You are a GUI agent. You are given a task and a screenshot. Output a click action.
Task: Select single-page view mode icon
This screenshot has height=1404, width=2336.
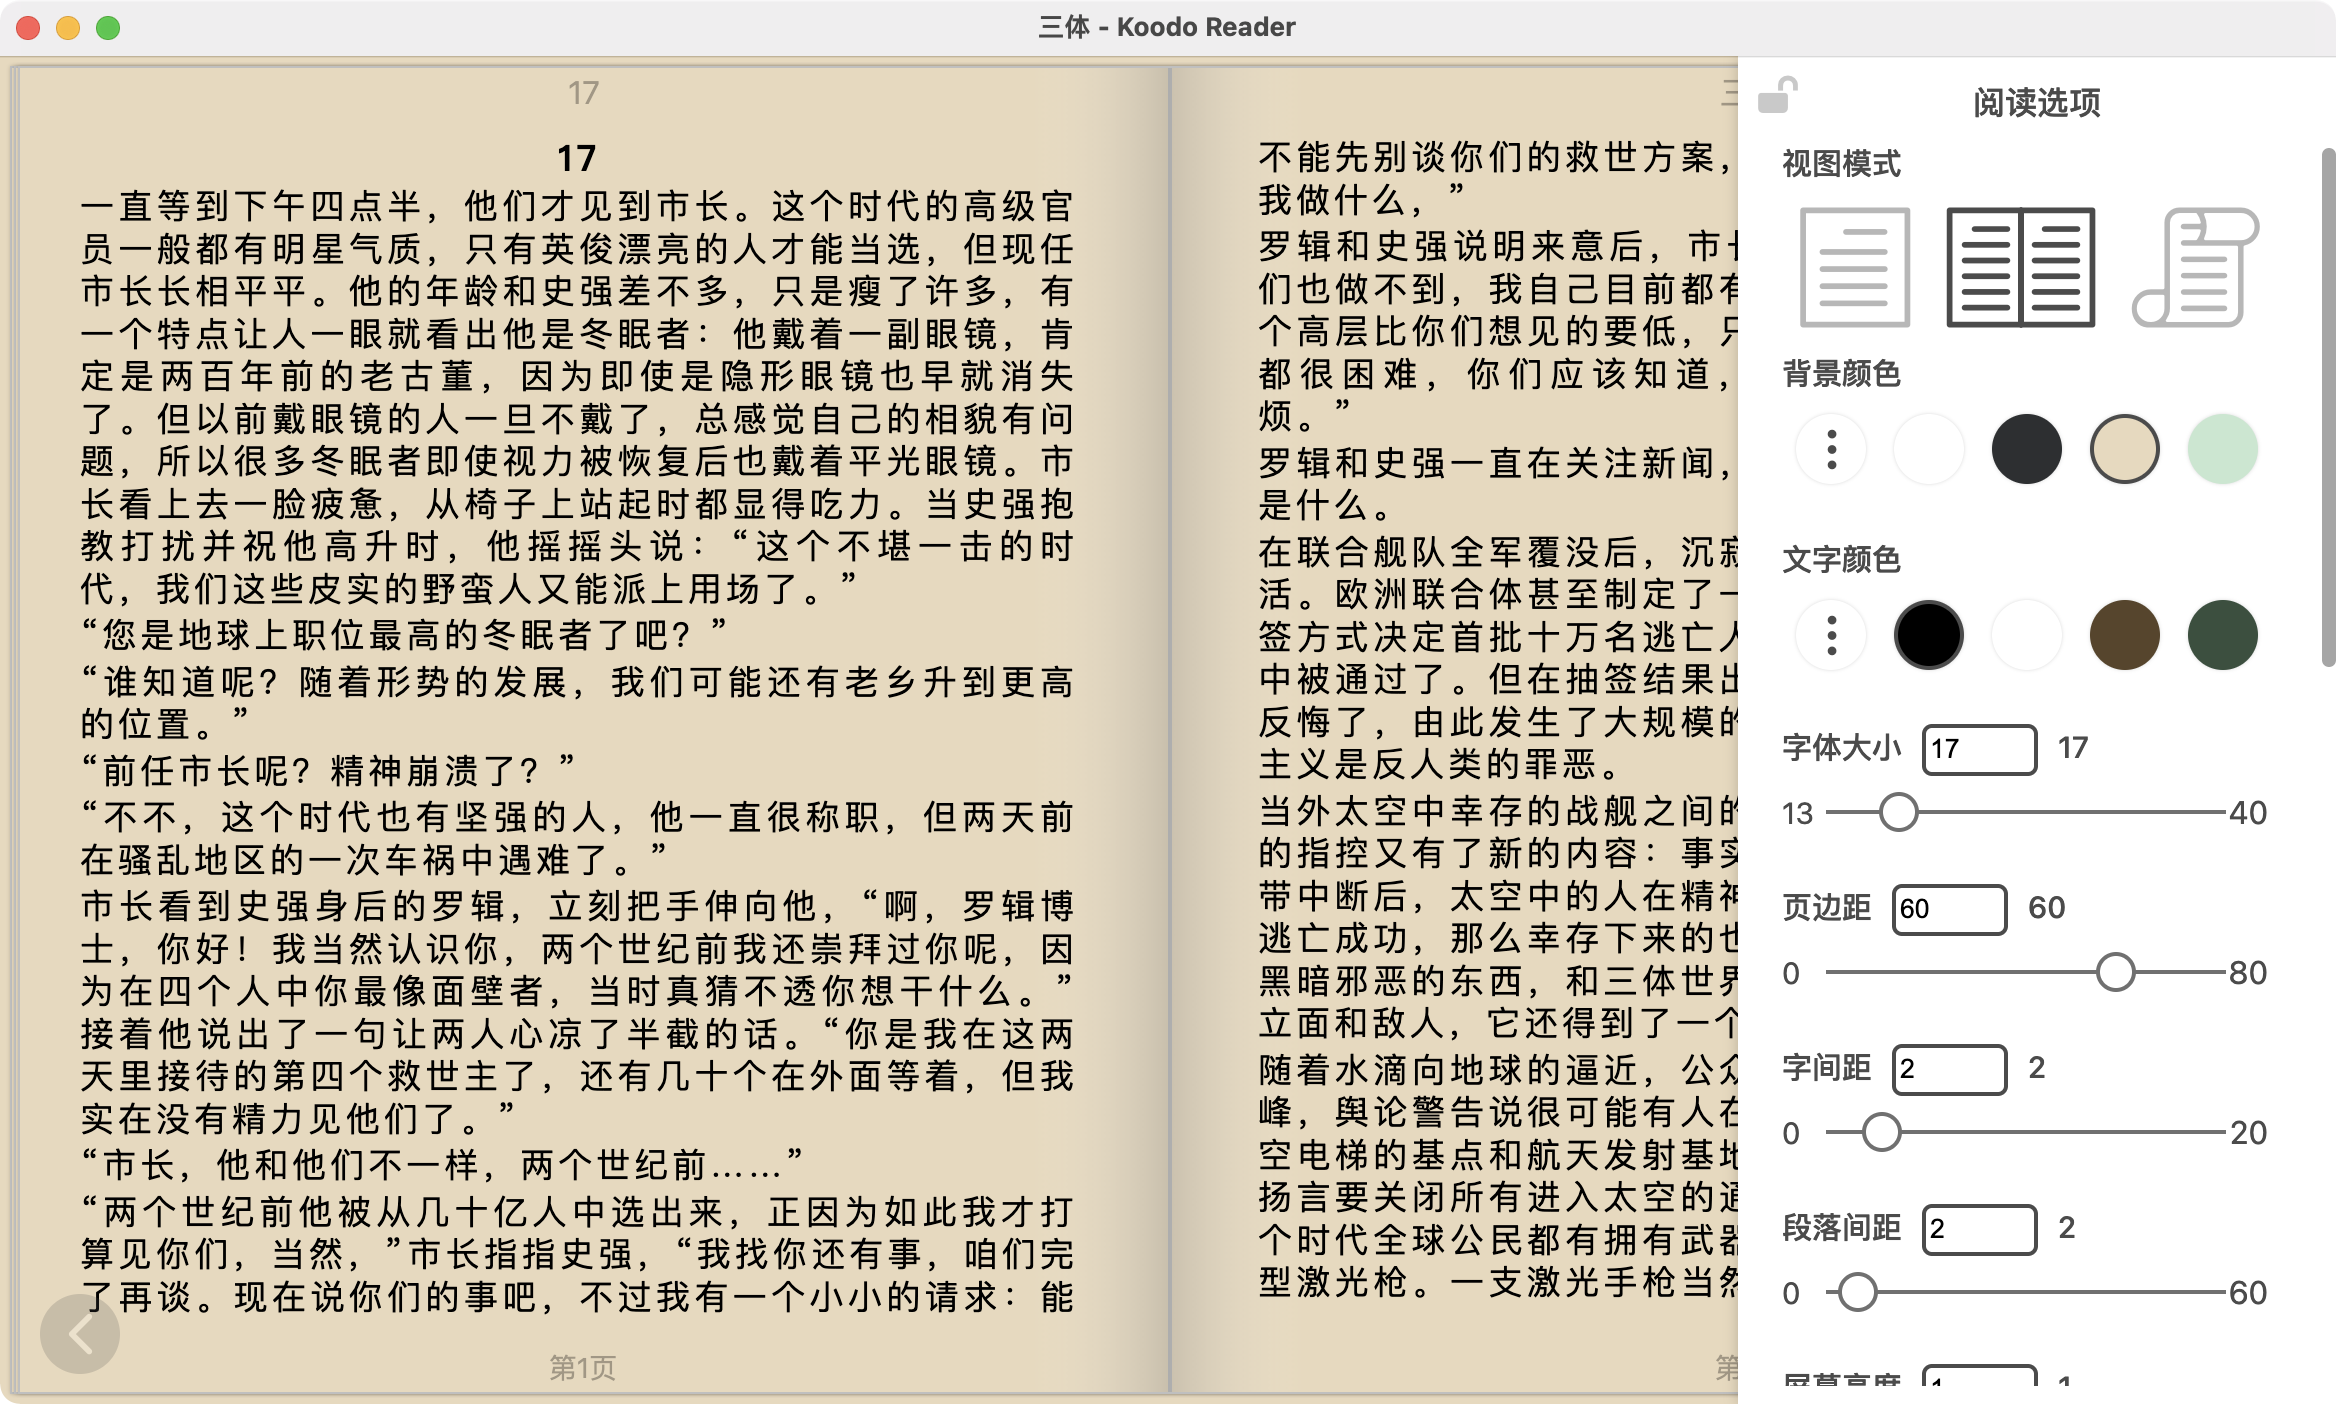[1855, 267]
